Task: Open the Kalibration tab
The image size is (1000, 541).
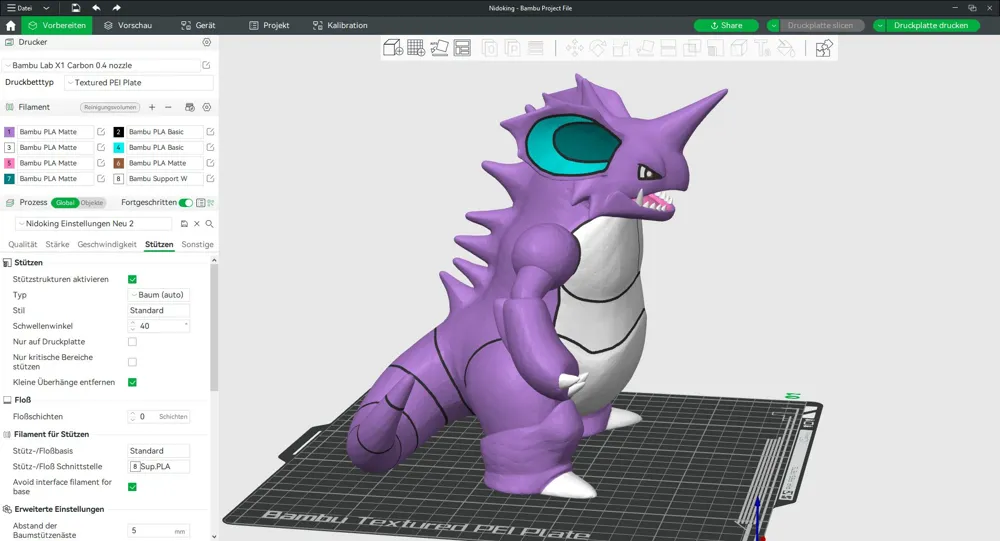Action: click(340, 26)
